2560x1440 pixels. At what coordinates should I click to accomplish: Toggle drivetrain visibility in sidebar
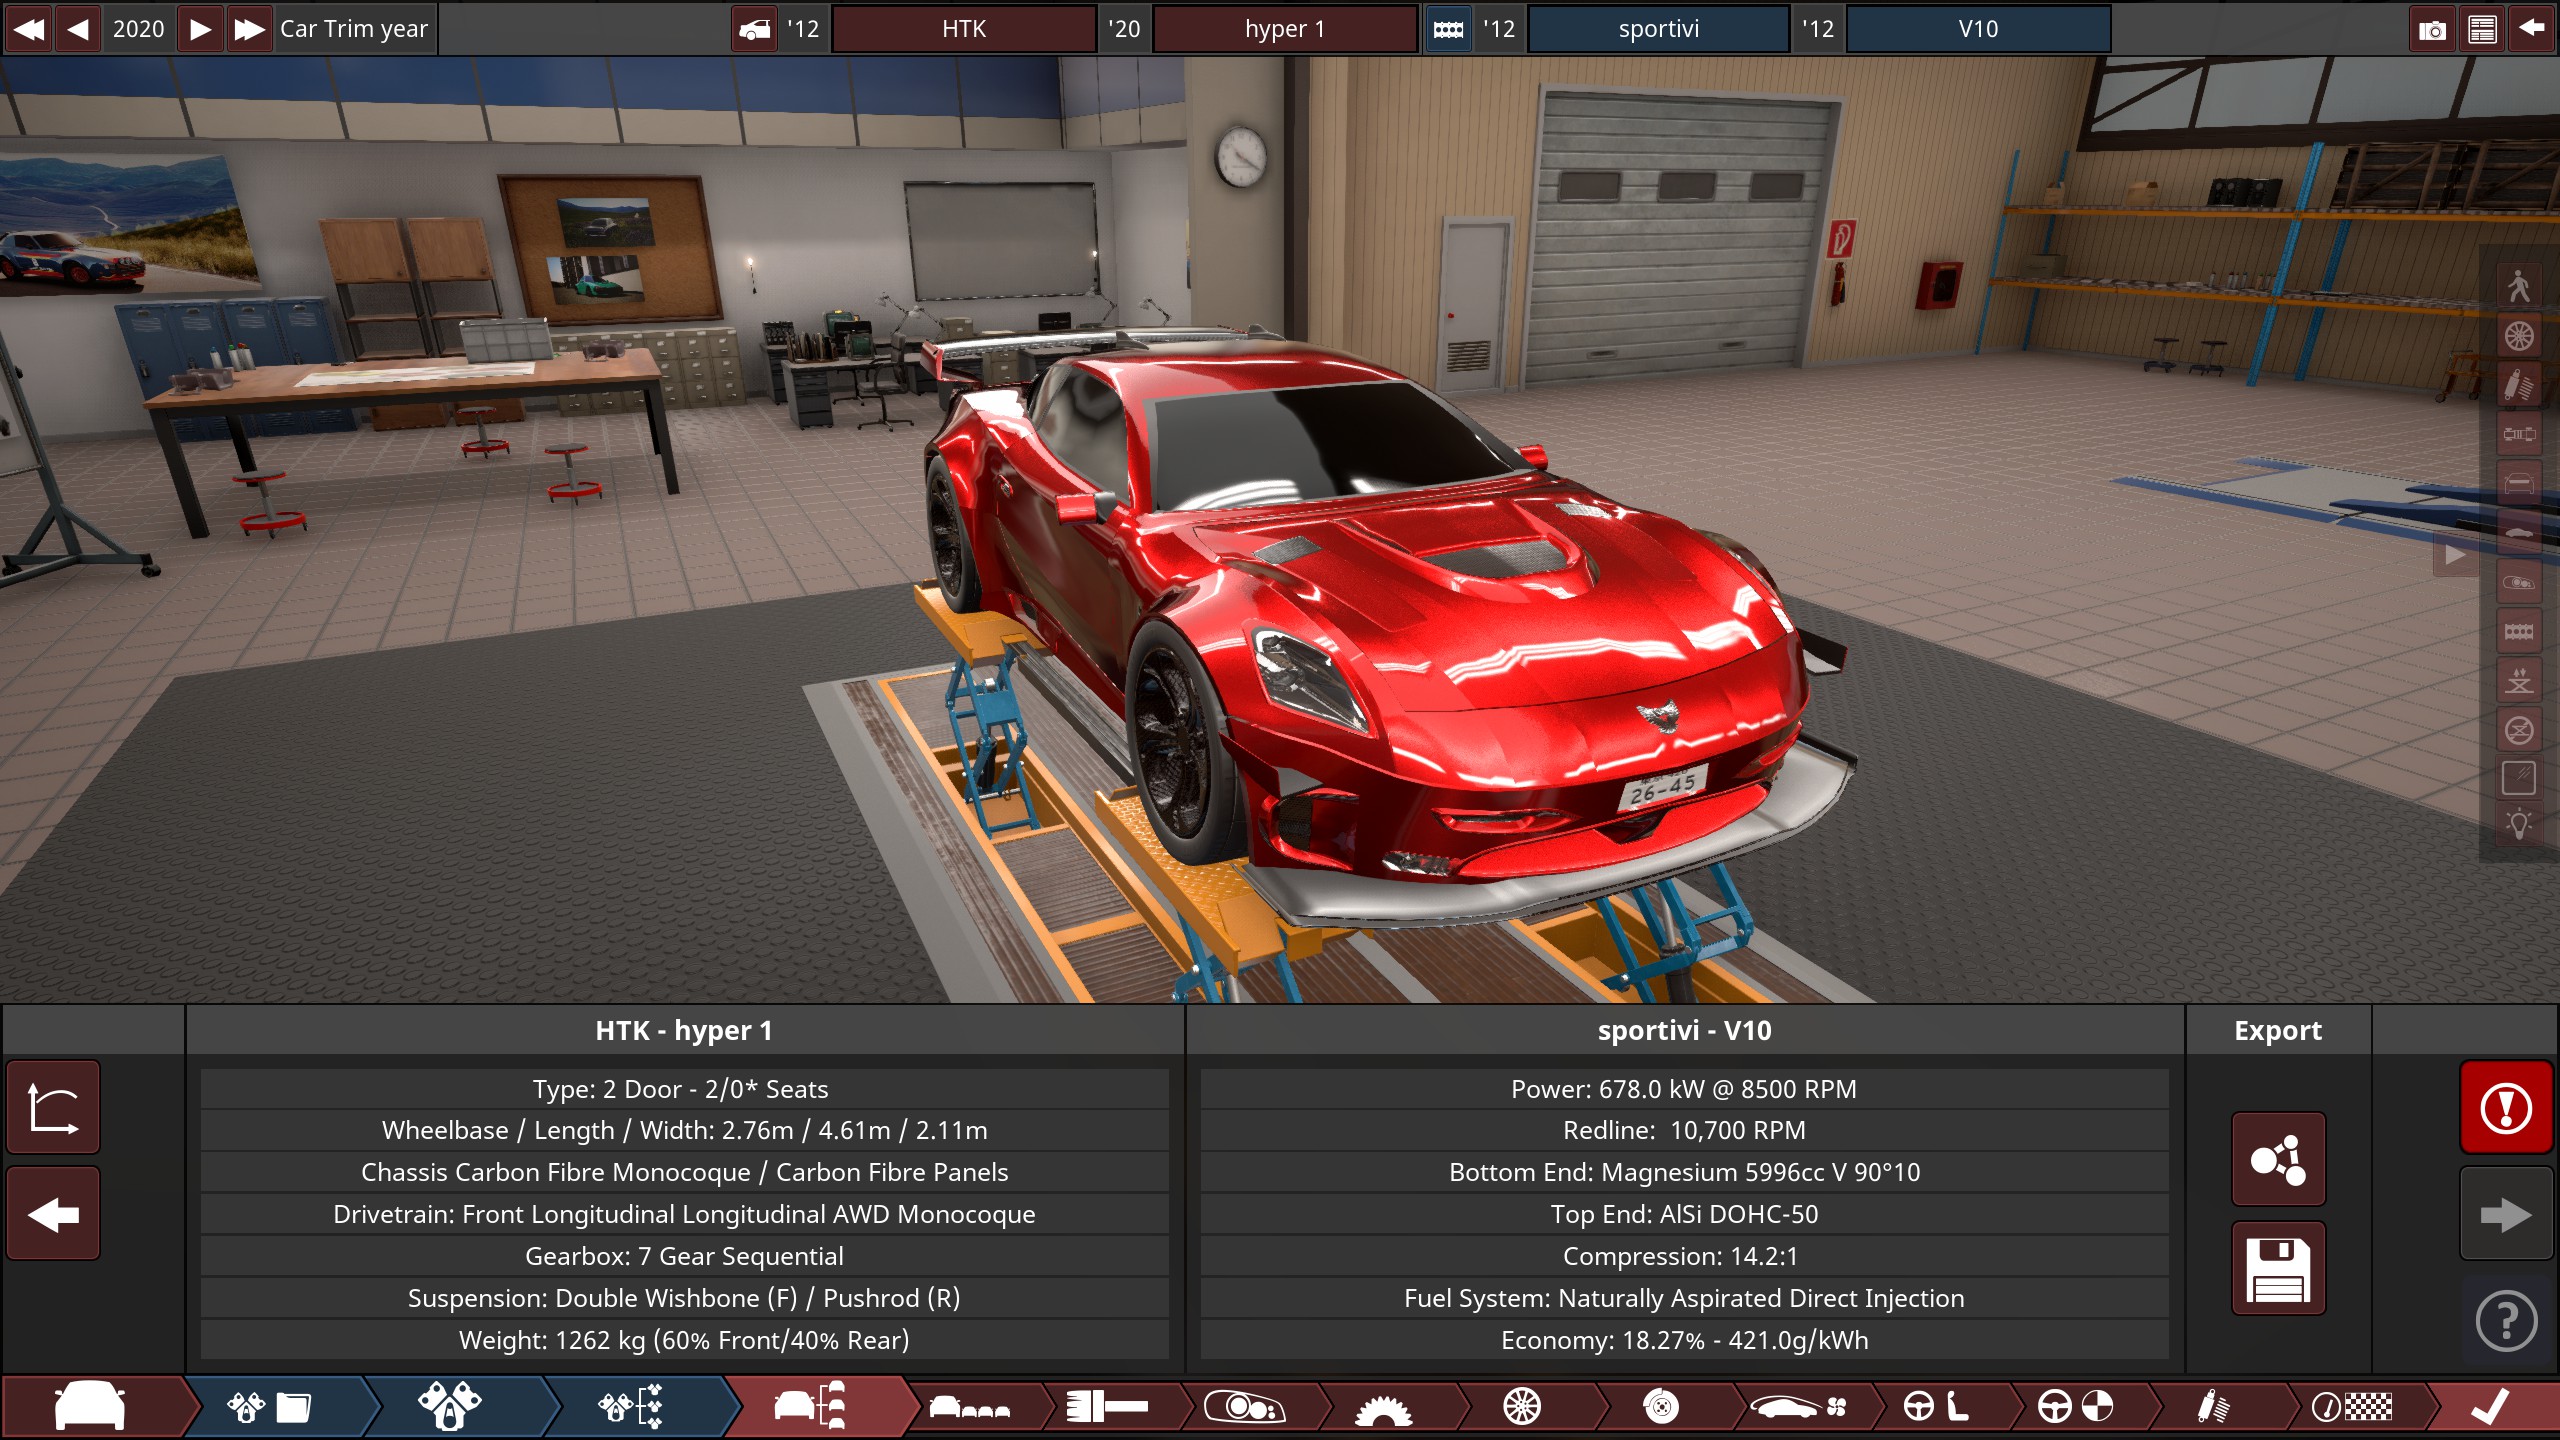pyautogui.click(x=2518, y=434)
